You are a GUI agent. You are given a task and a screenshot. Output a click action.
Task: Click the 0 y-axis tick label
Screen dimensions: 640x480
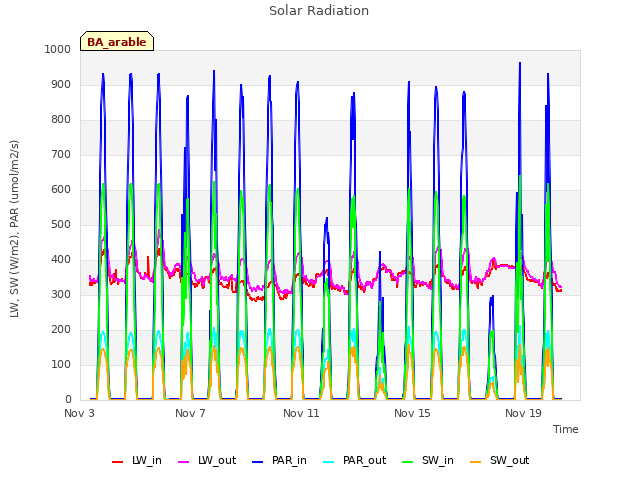[x=68, y=400]
